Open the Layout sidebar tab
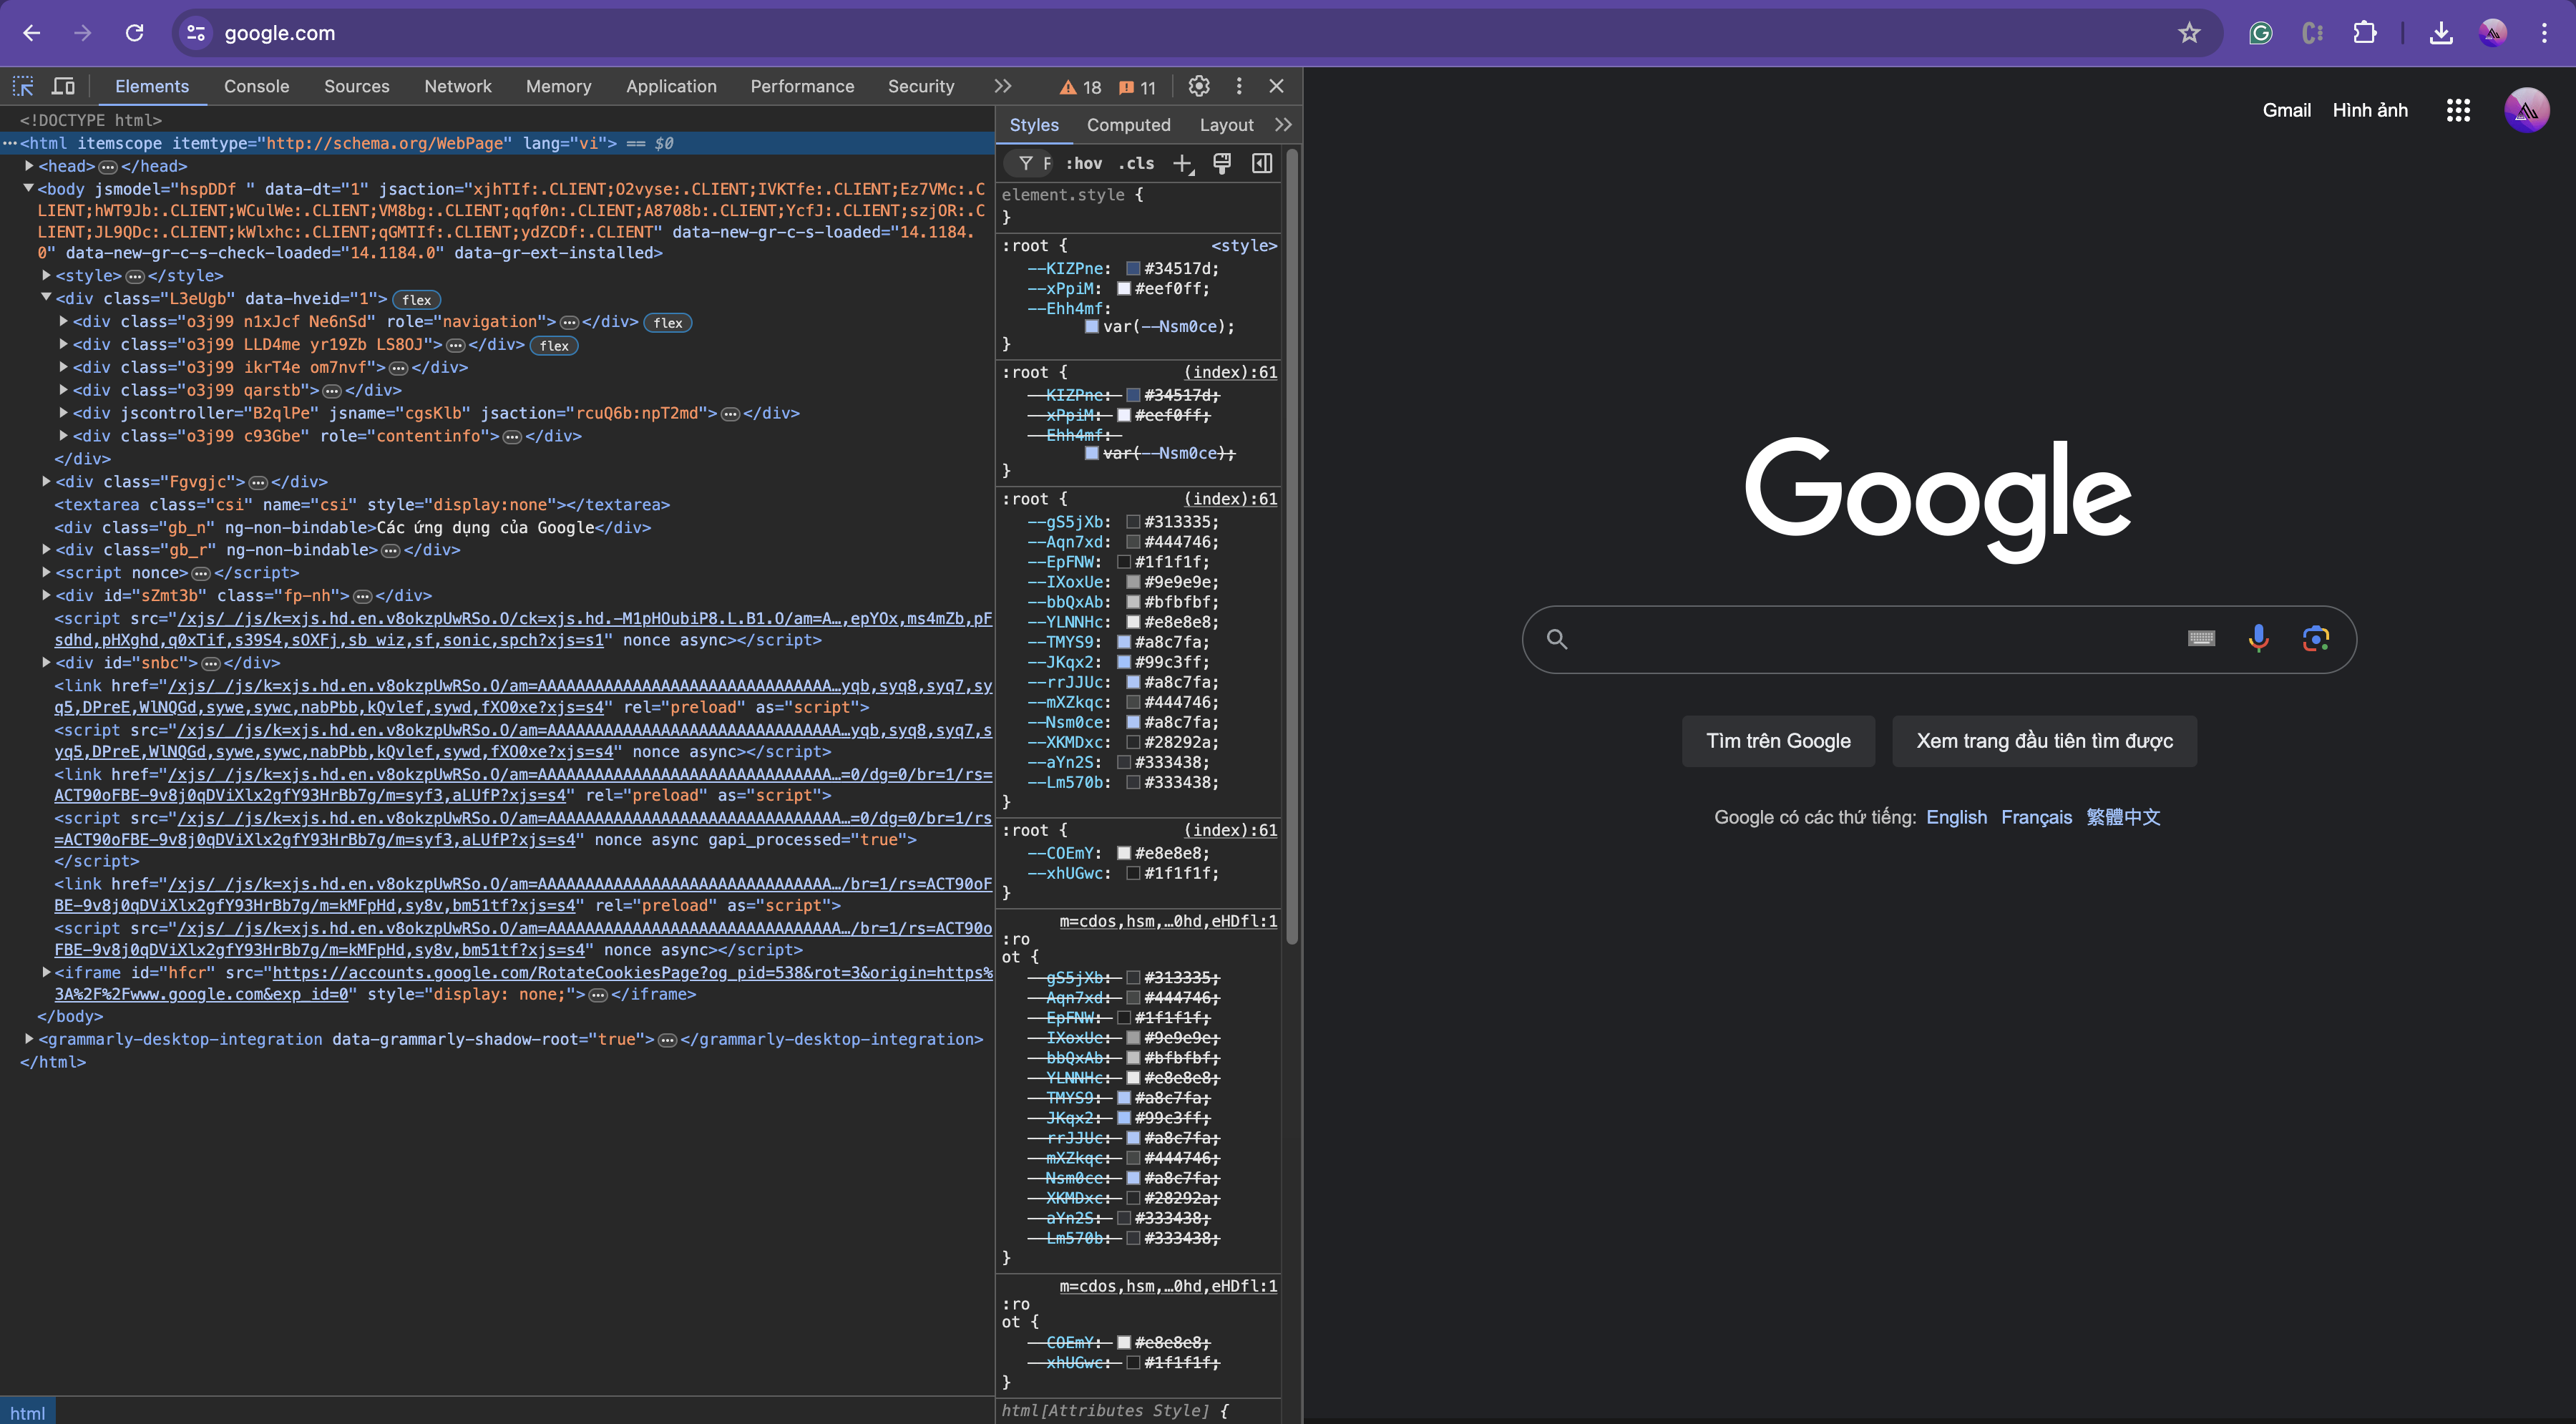Viewport: 2576px width, 1424px height. [x=1226, y=125]
